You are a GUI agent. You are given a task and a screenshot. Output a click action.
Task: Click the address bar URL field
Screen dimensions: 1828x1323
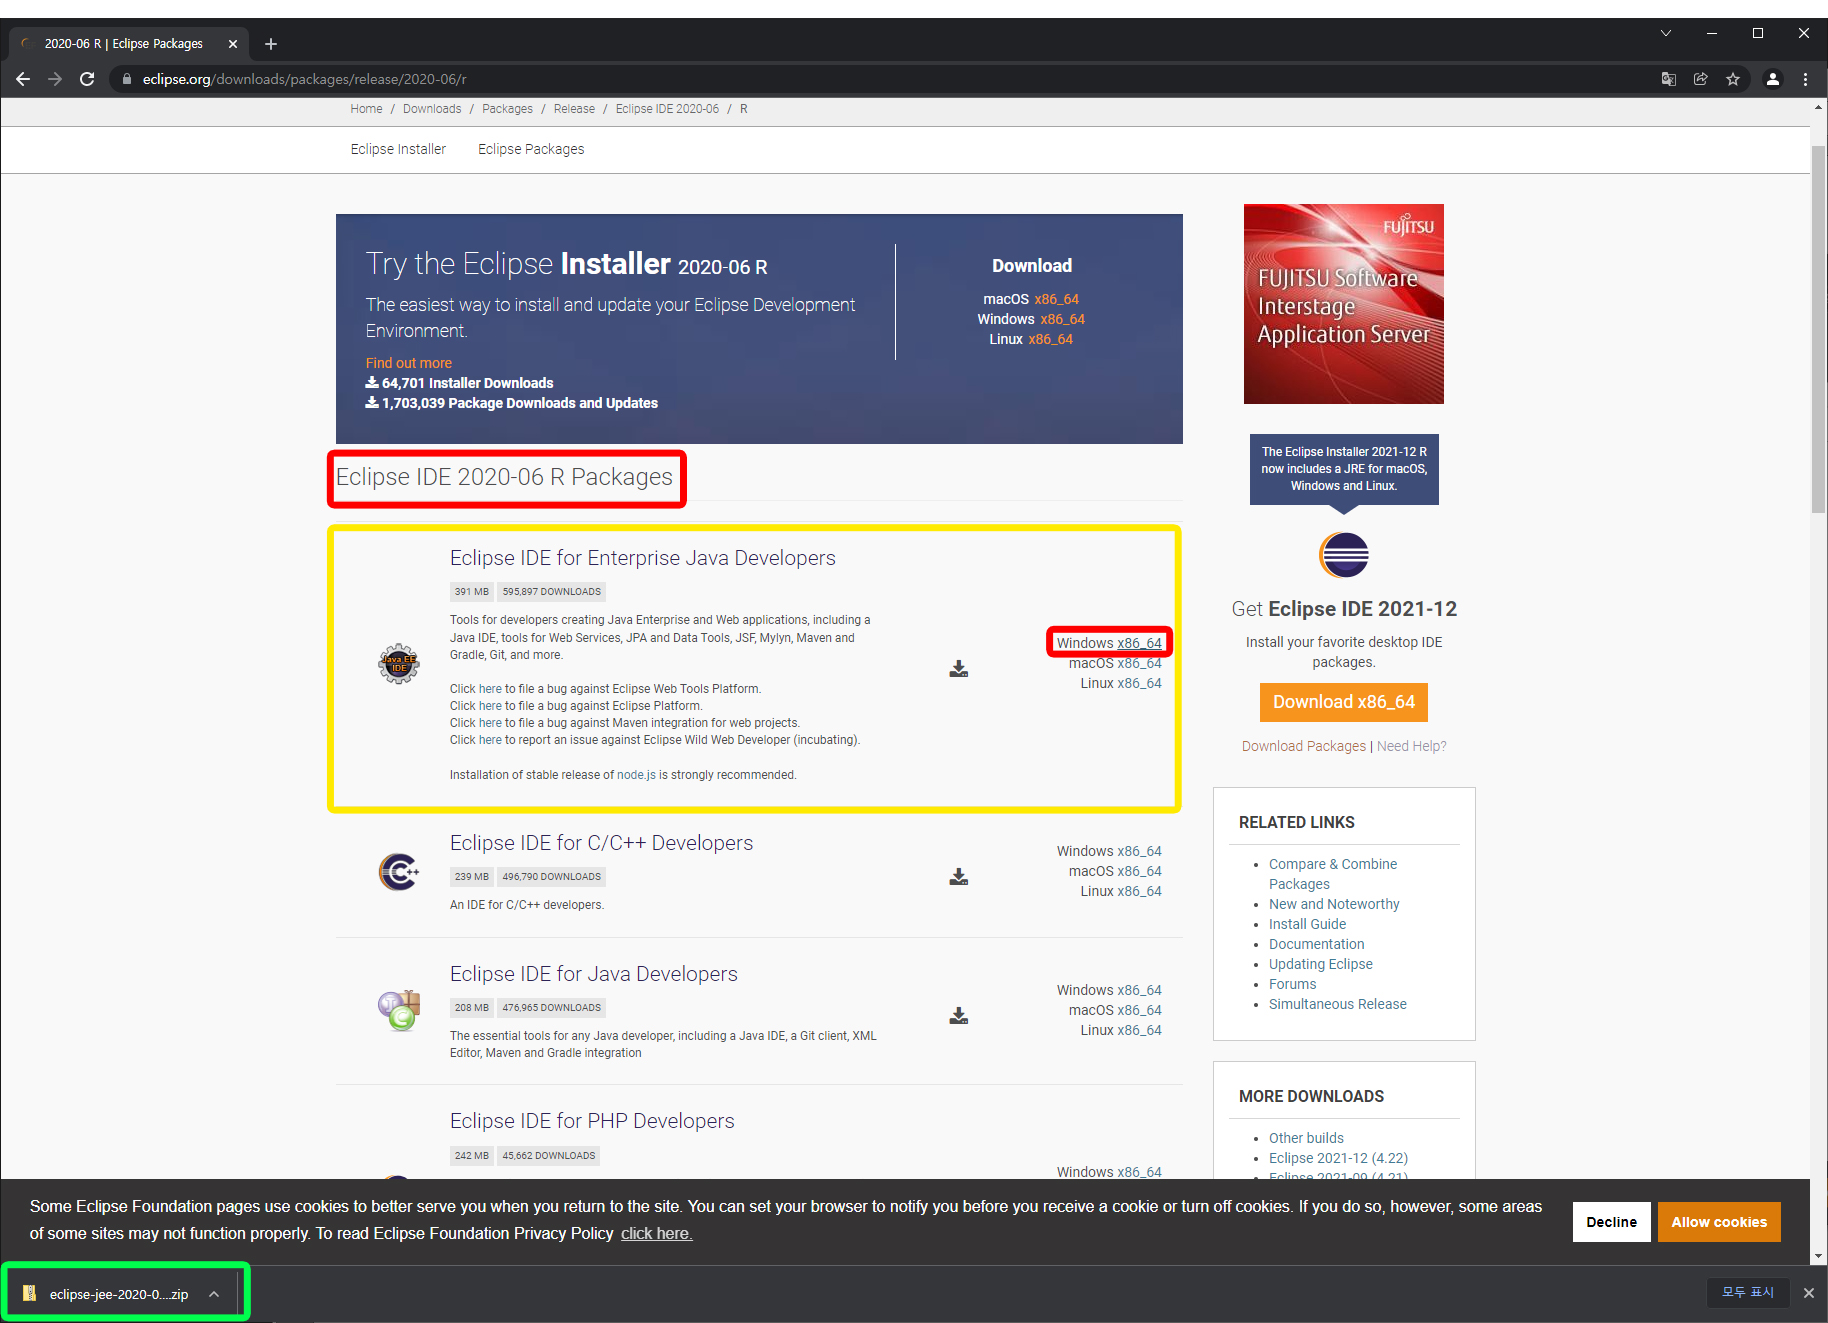880,79
